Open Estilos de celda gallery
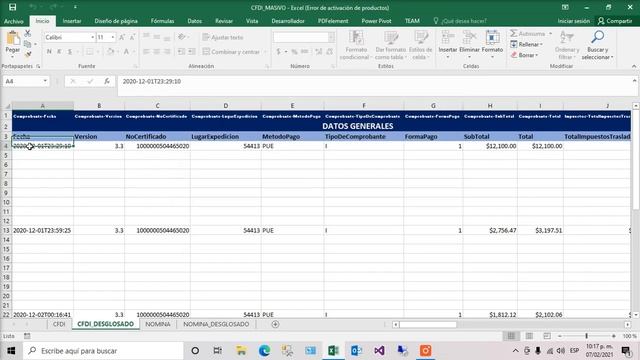Image resolution: width=640 pixels, height=360 pixels. coord(420,45)
